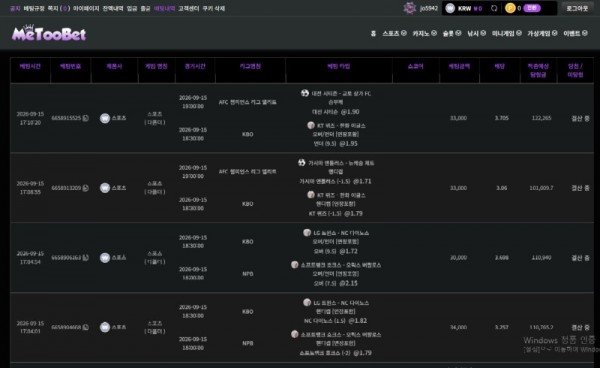Click the MeTooBet logo

point(49,34)
